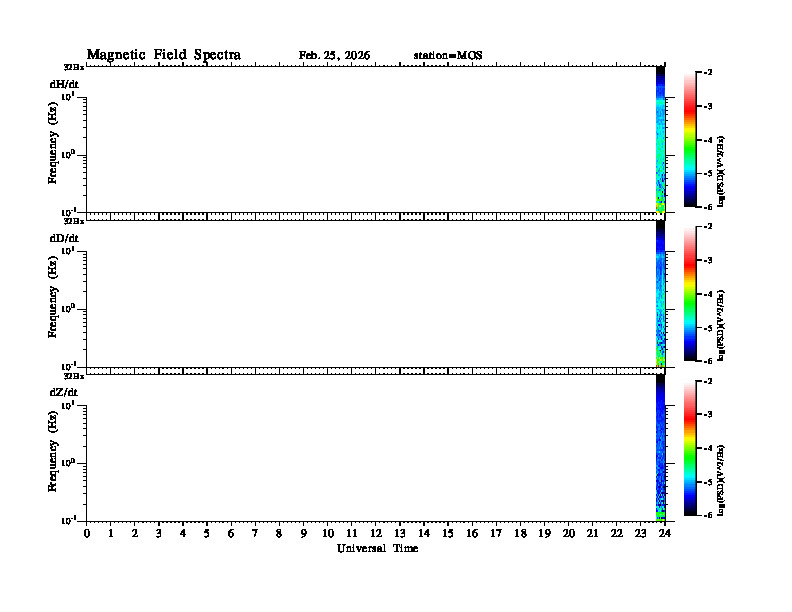The width and height of the screenshot is (792, 612).
Task: Click the hour "18" tick label
Action: [x=520, y=534]
